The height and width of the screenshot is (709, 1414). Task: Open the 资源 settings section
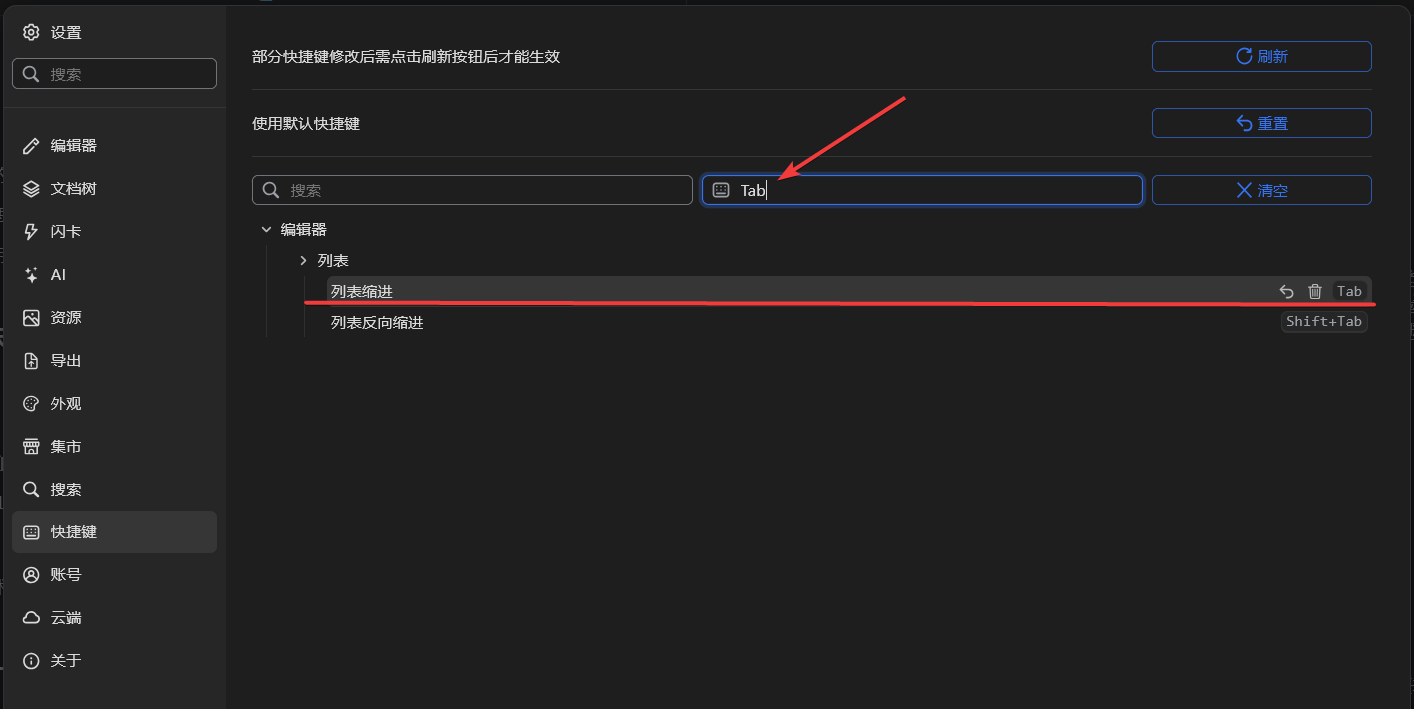(114, 317)
